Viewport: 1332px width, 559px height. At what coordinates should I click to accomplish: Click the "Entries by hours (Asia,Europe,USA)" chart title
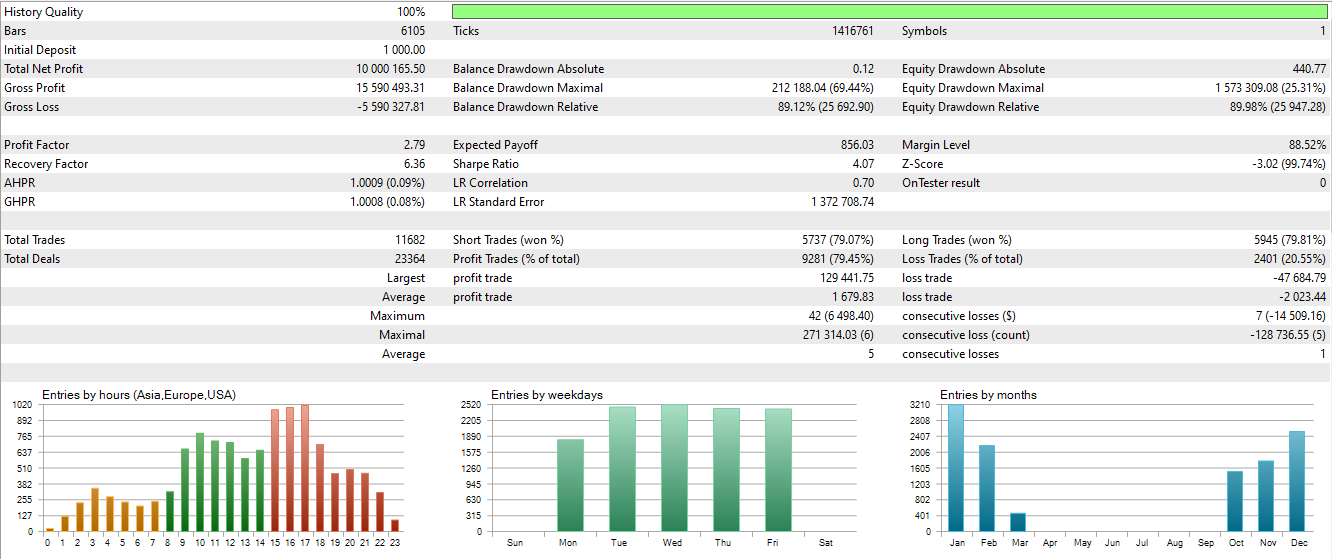[139, 395]
